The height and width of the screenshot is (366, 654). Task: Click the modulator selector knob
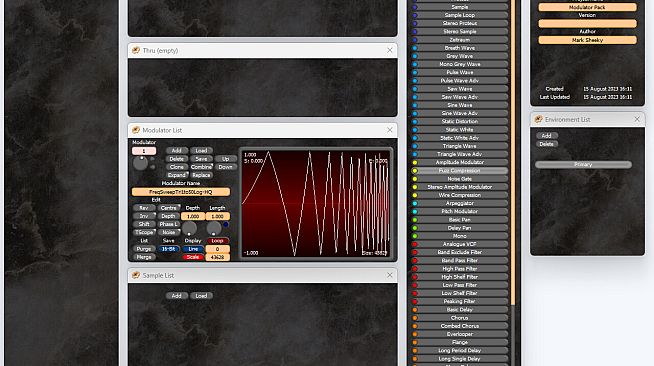click(x=140, y=163)
